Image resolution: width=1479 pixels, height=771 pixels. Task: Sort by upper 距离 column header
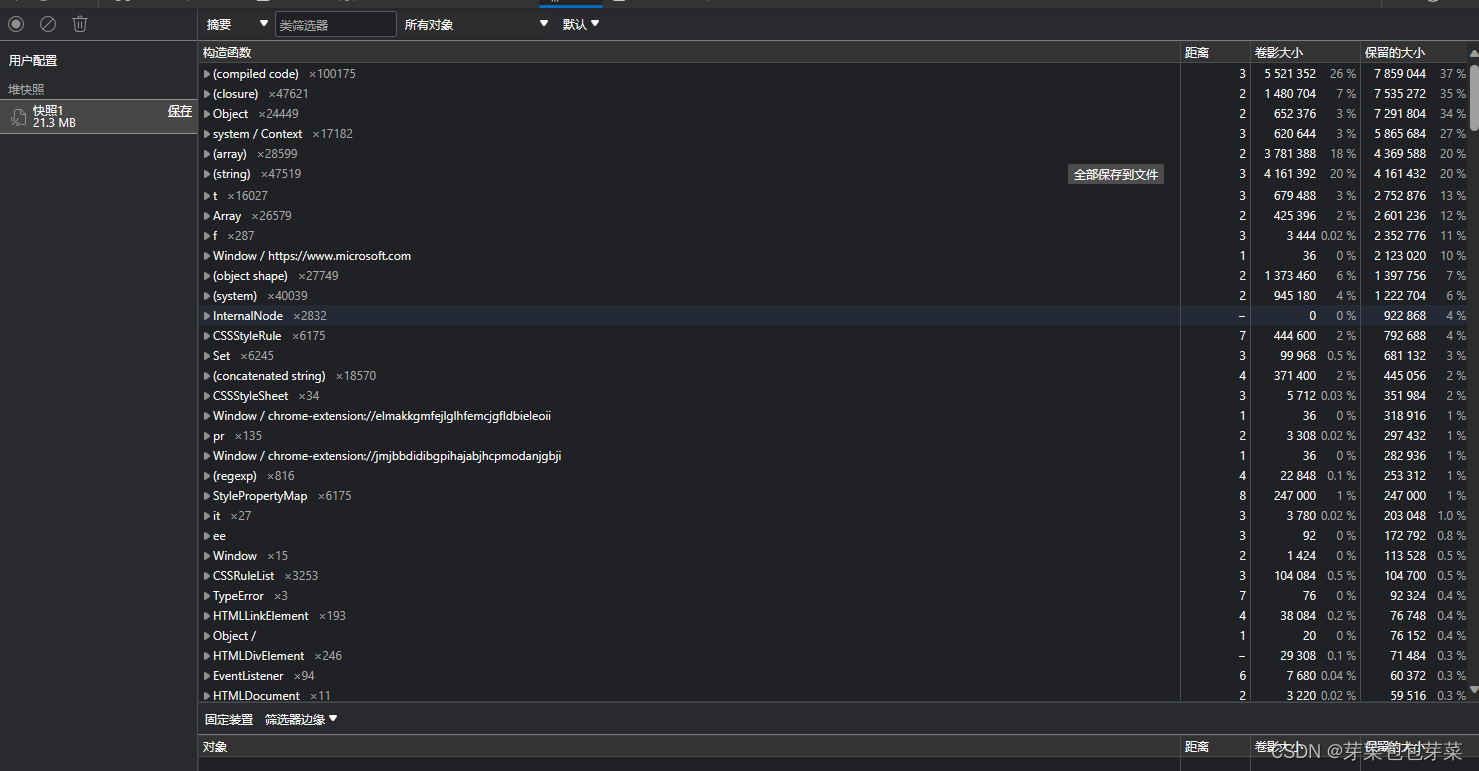click(x=1215, y=52)
